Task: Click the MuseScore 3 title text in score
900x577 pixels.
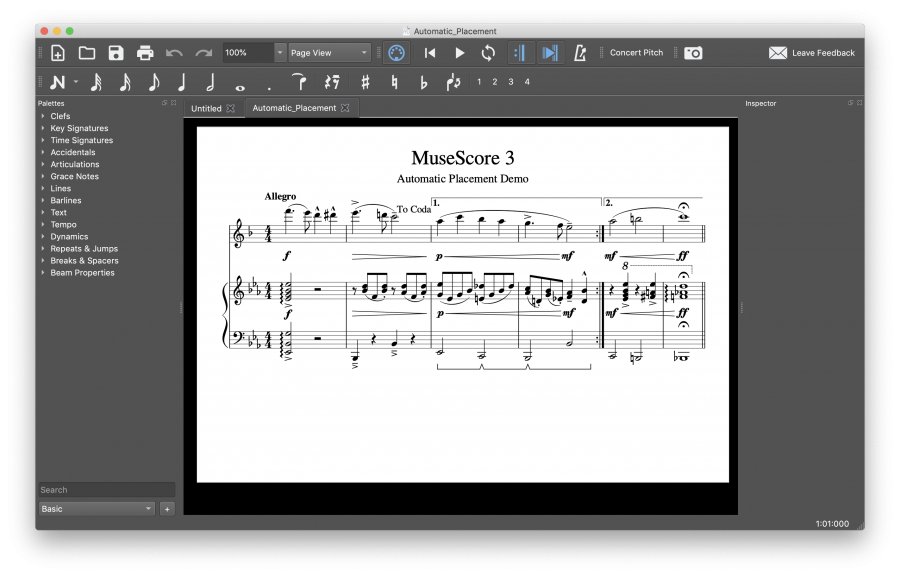Action: tap(463, 158)
